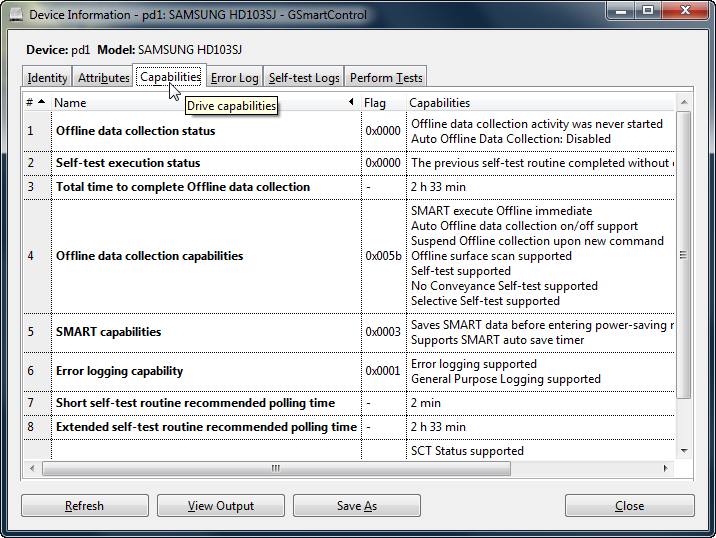Select the 'Error logging capability' row
The image size is (716, 538).
click(349, 371)
